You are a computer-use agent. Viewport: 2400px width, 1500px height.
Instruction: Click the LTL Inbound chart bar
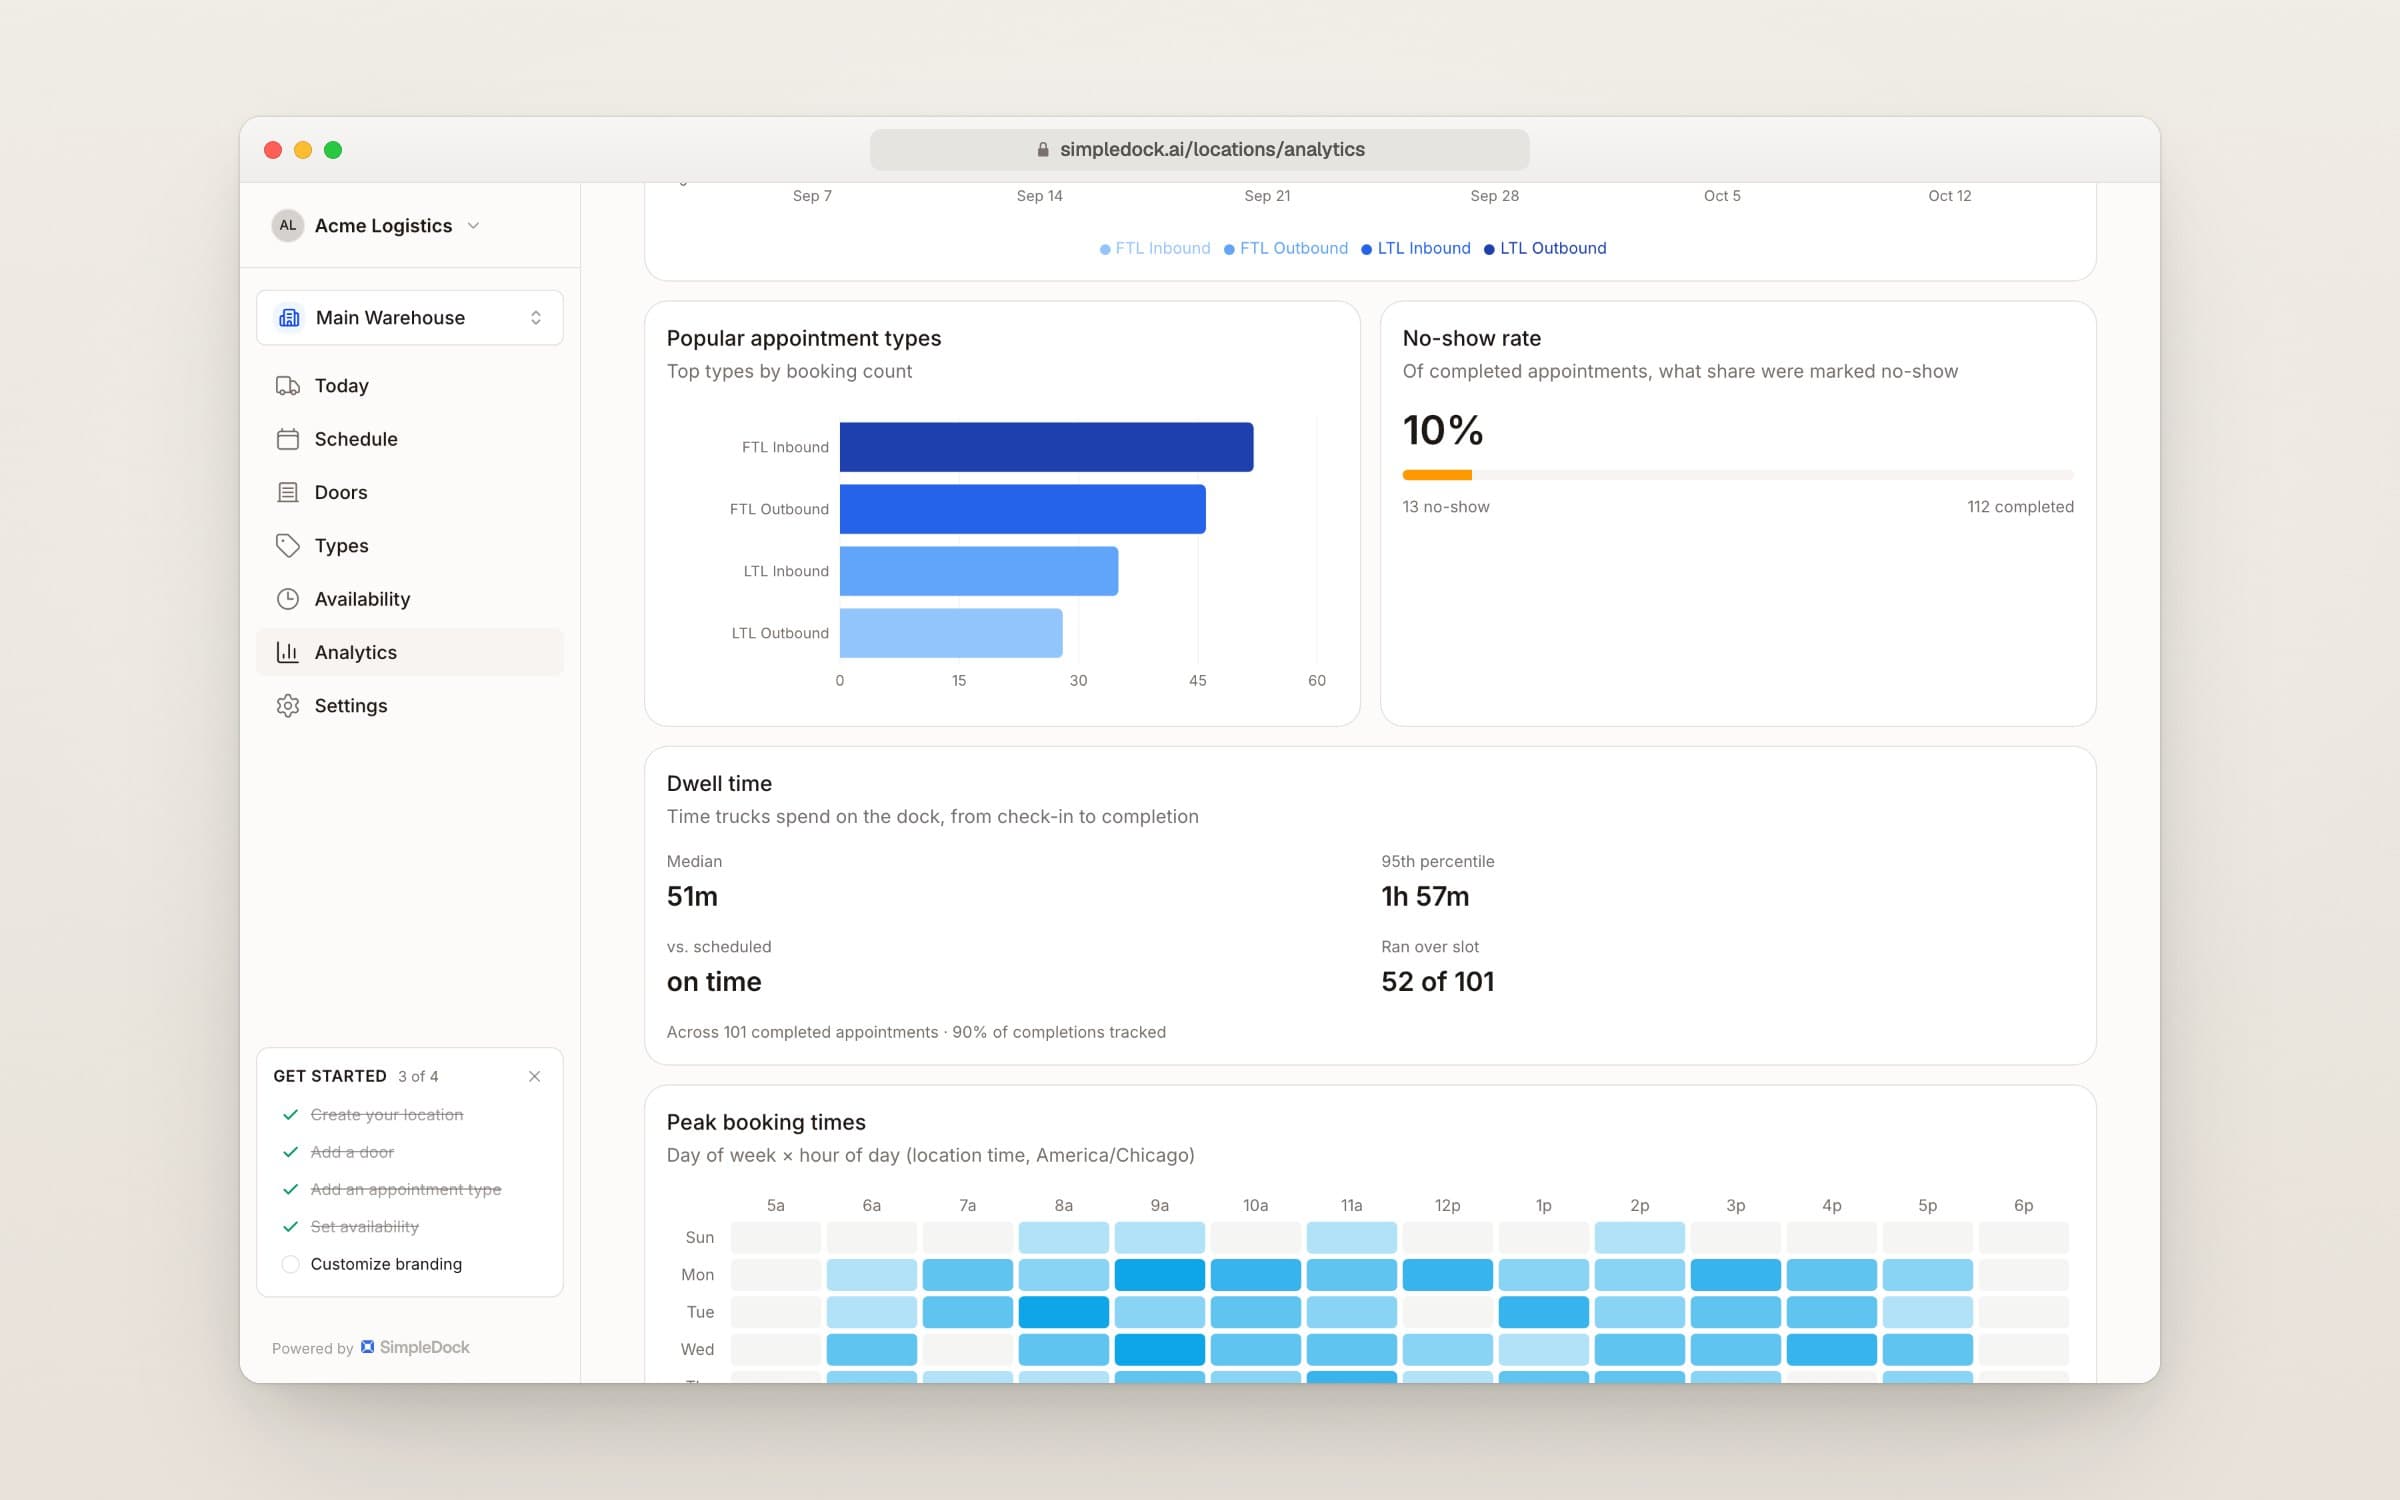pyautogui.click(x=979, y=571)
